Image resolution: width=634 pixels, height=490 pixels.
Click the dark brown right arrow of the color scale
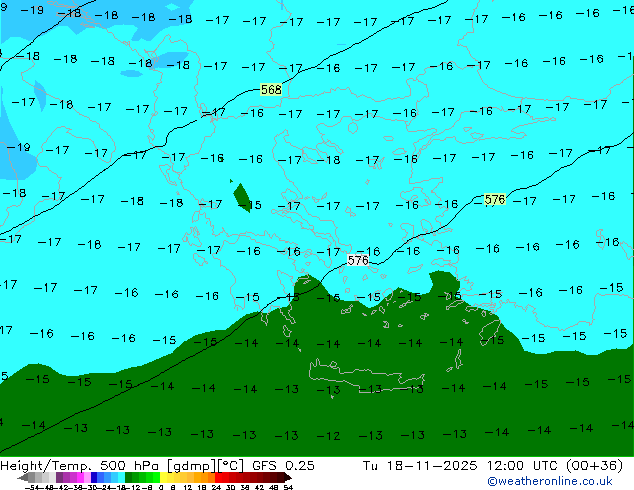click(288, 478)
